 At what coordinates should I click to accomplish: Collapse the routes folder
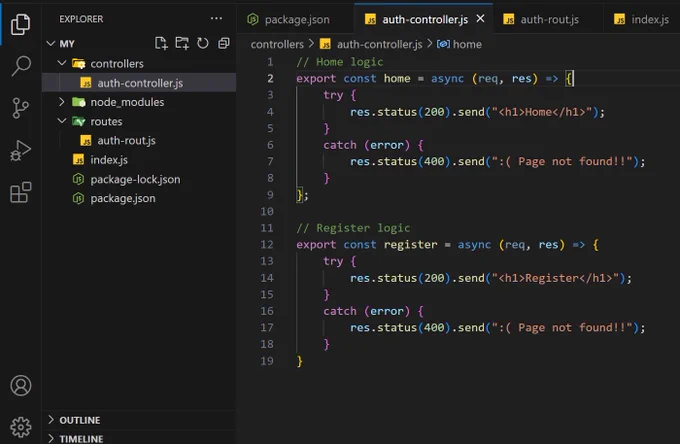(x=62, y=121)
